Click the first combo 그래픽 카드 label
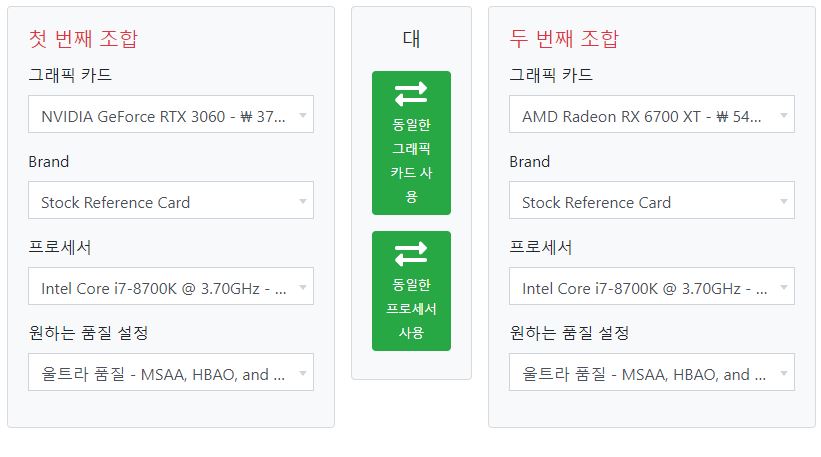 coord(70,75)
